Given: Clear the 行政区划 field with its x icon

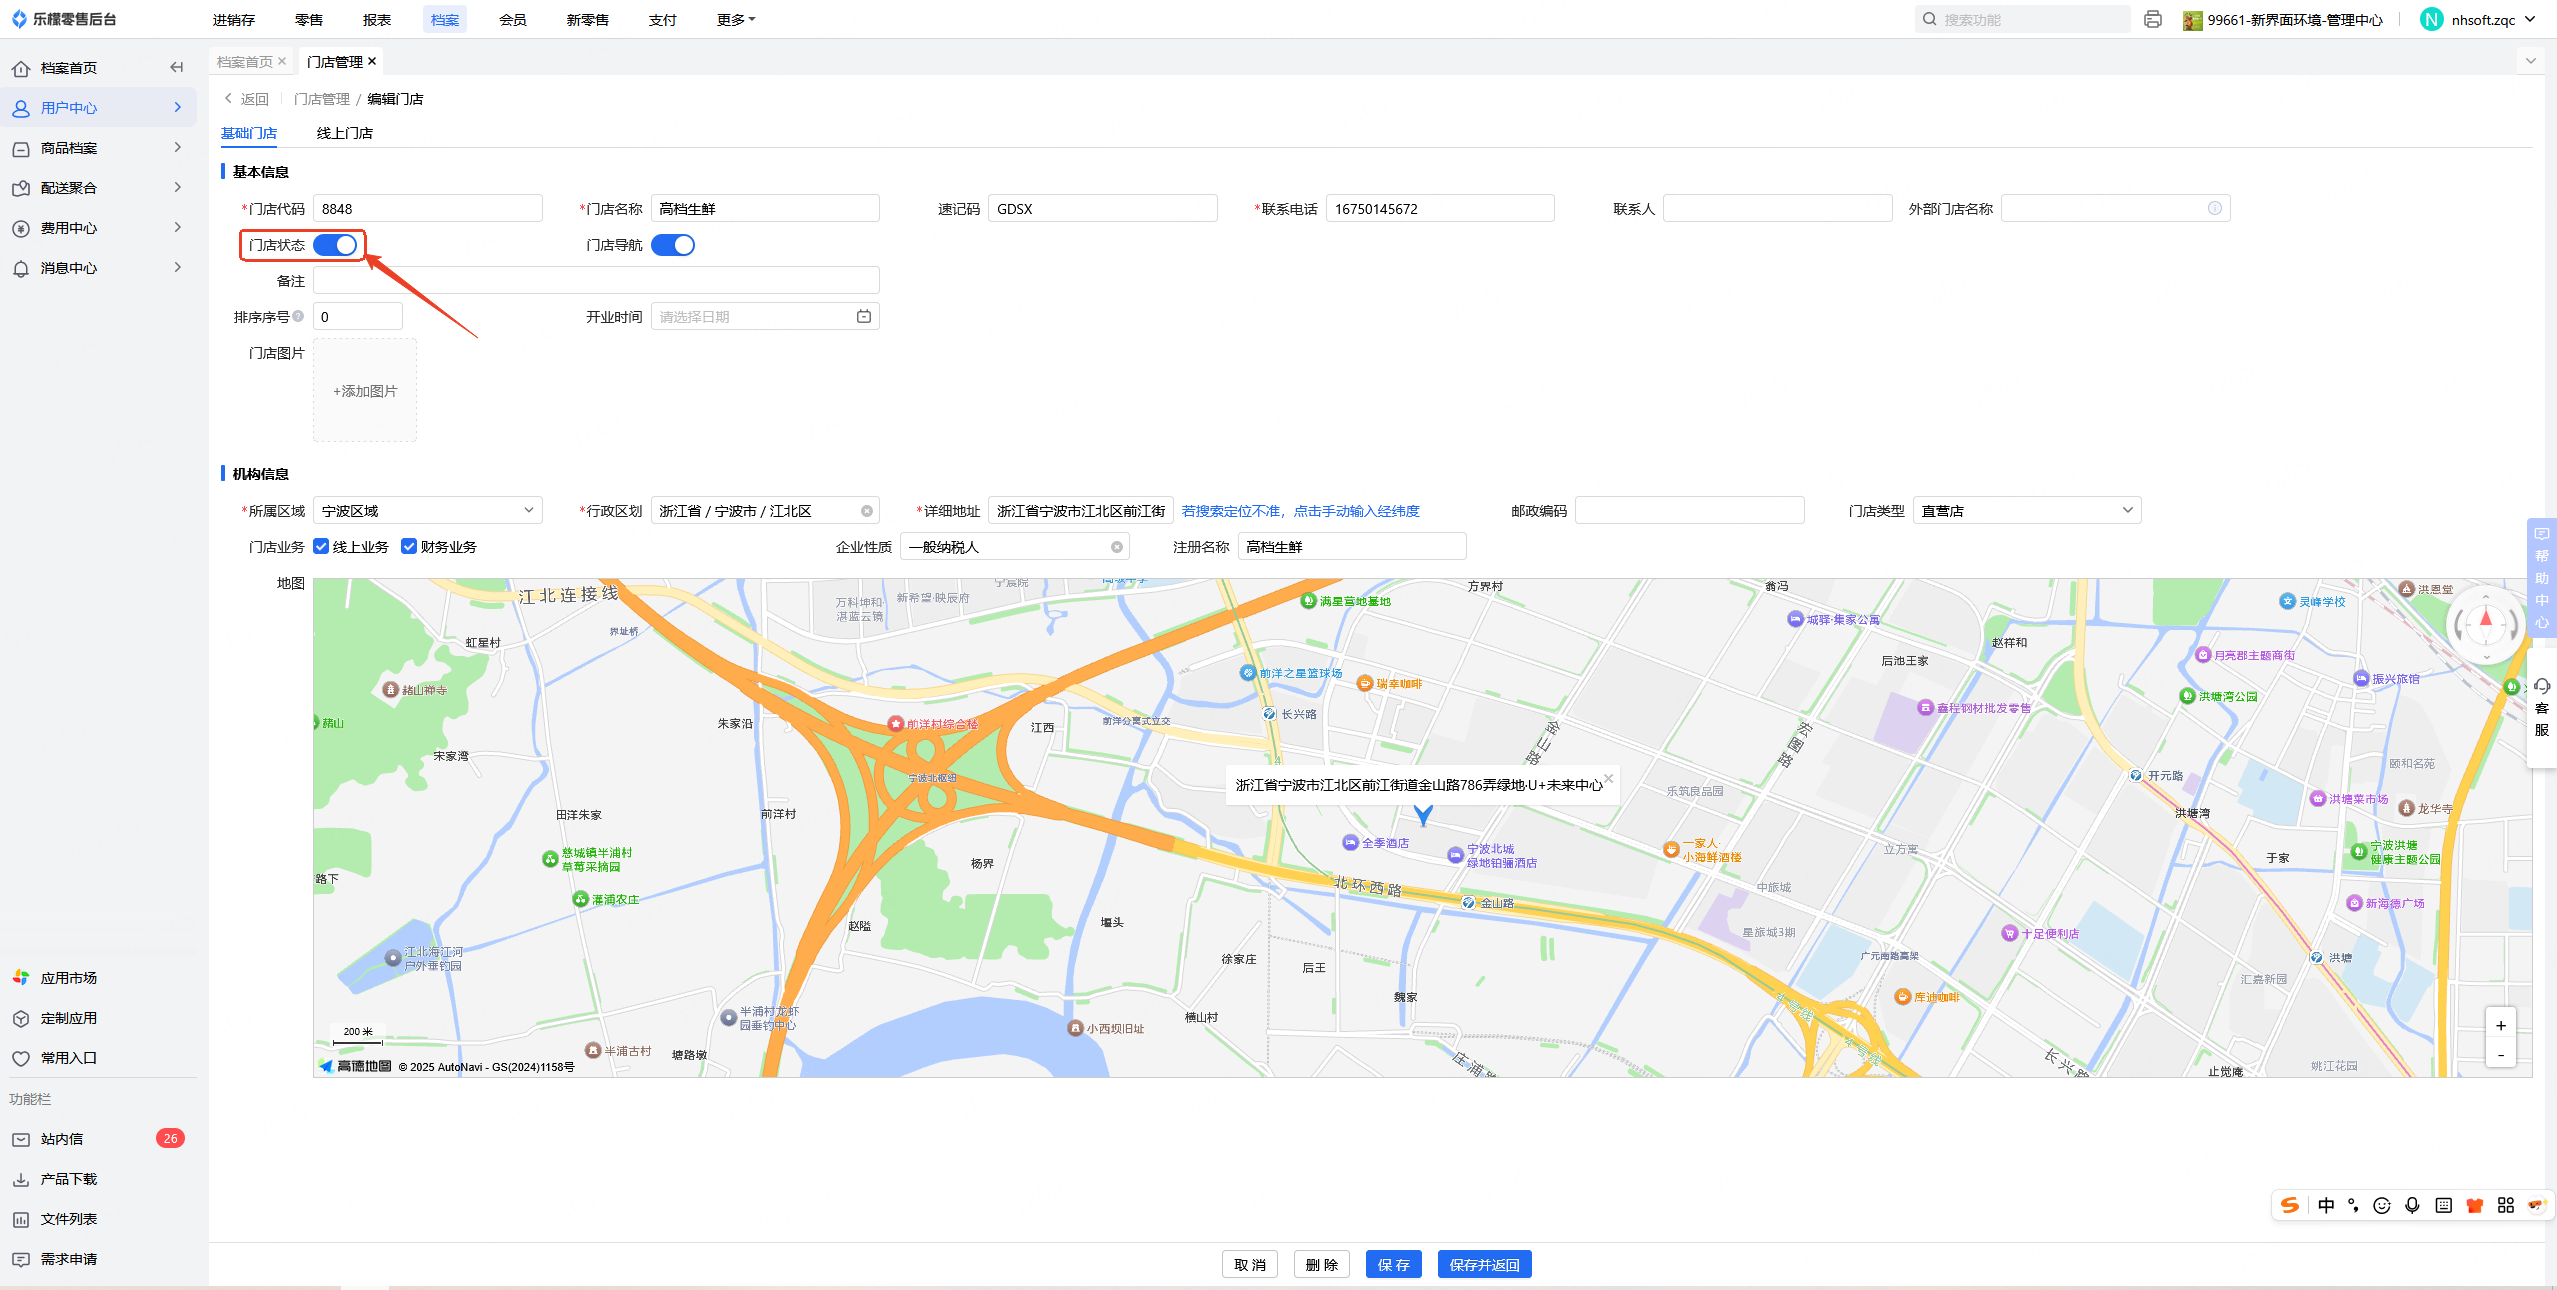Looking at the screenshot, I should click(x=867, y=511).
